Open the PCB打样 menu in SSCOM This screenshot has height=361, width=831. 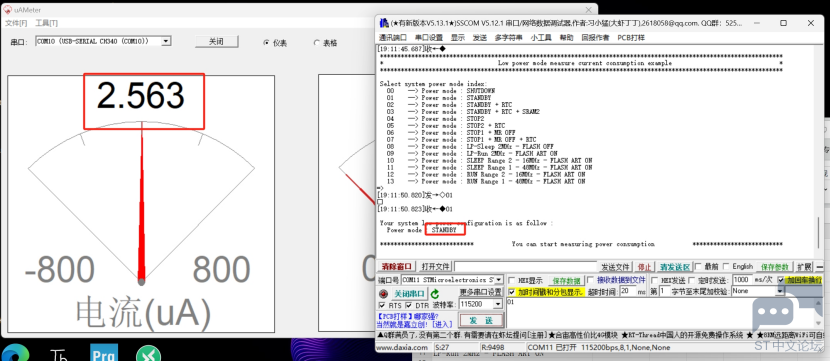pos(631,38)
